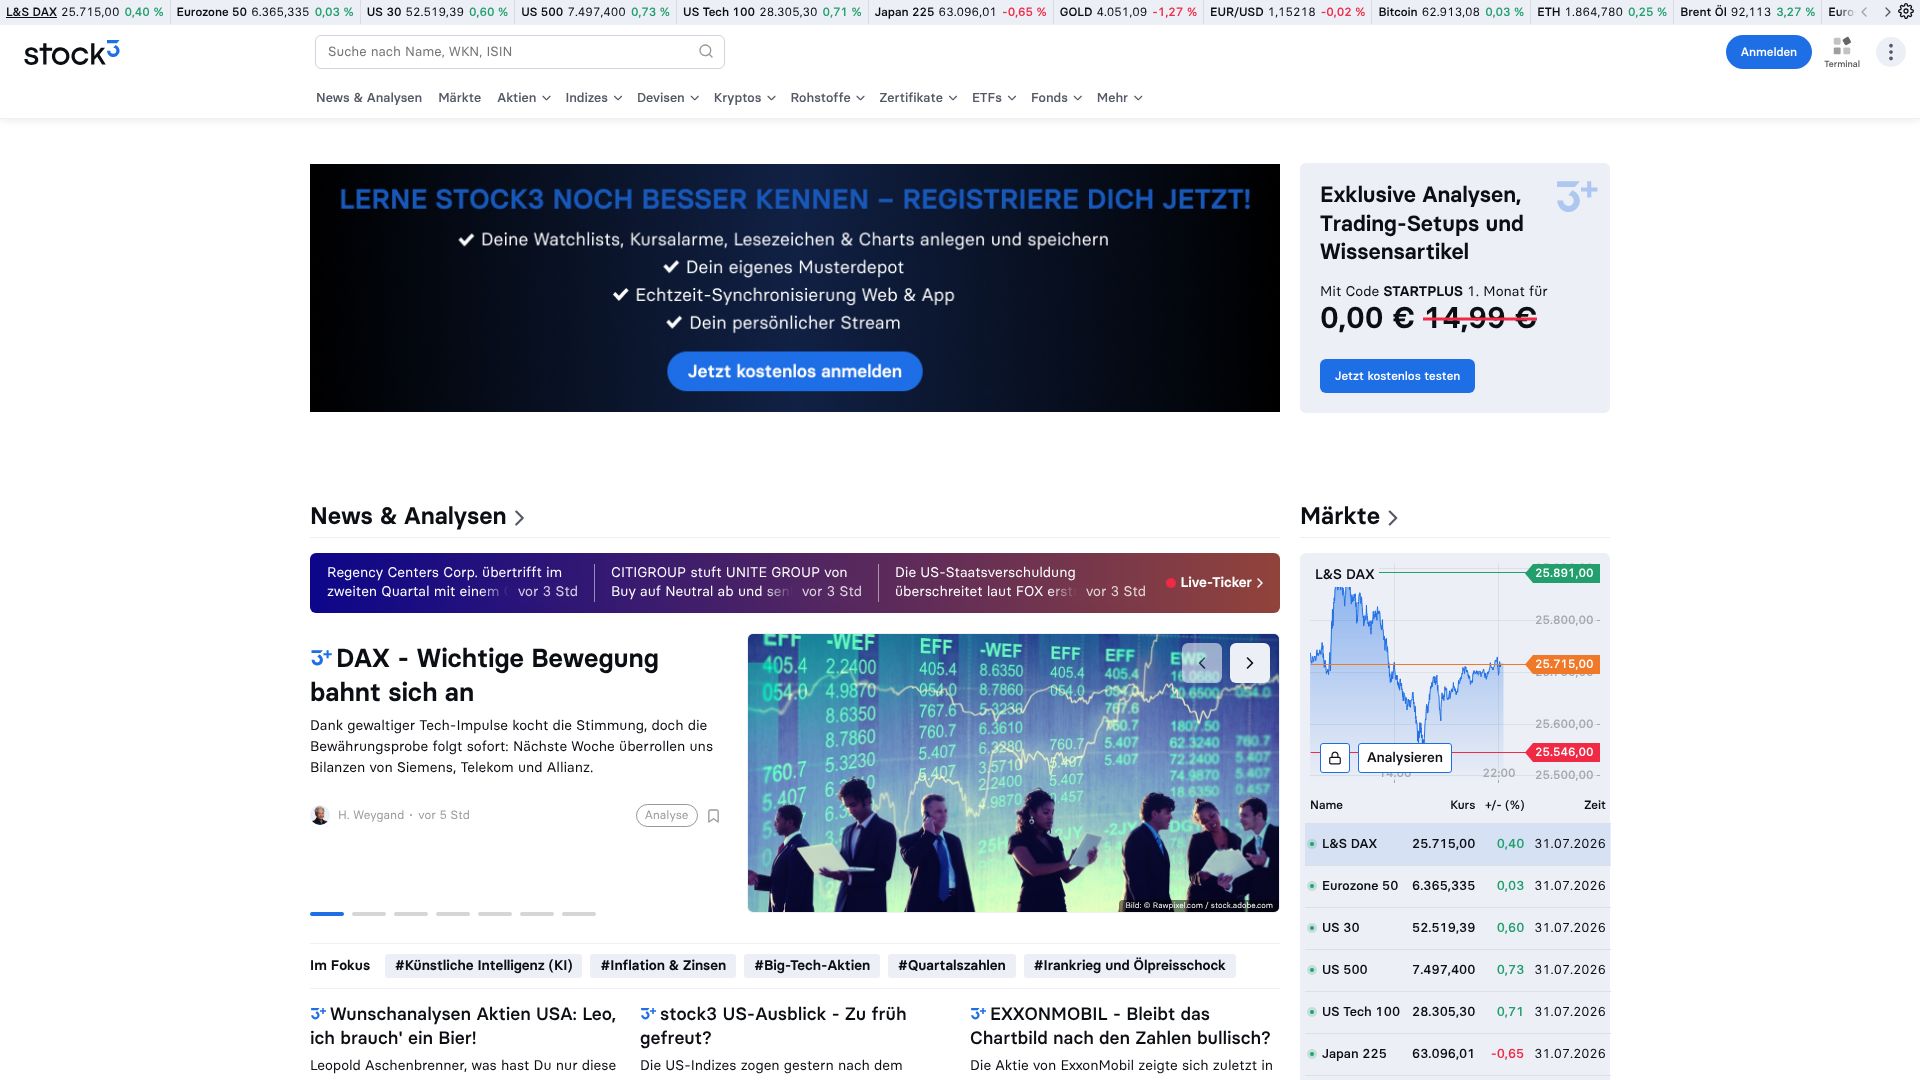
Task: Open the Terminal app icon
Action: coord(1842,52)
